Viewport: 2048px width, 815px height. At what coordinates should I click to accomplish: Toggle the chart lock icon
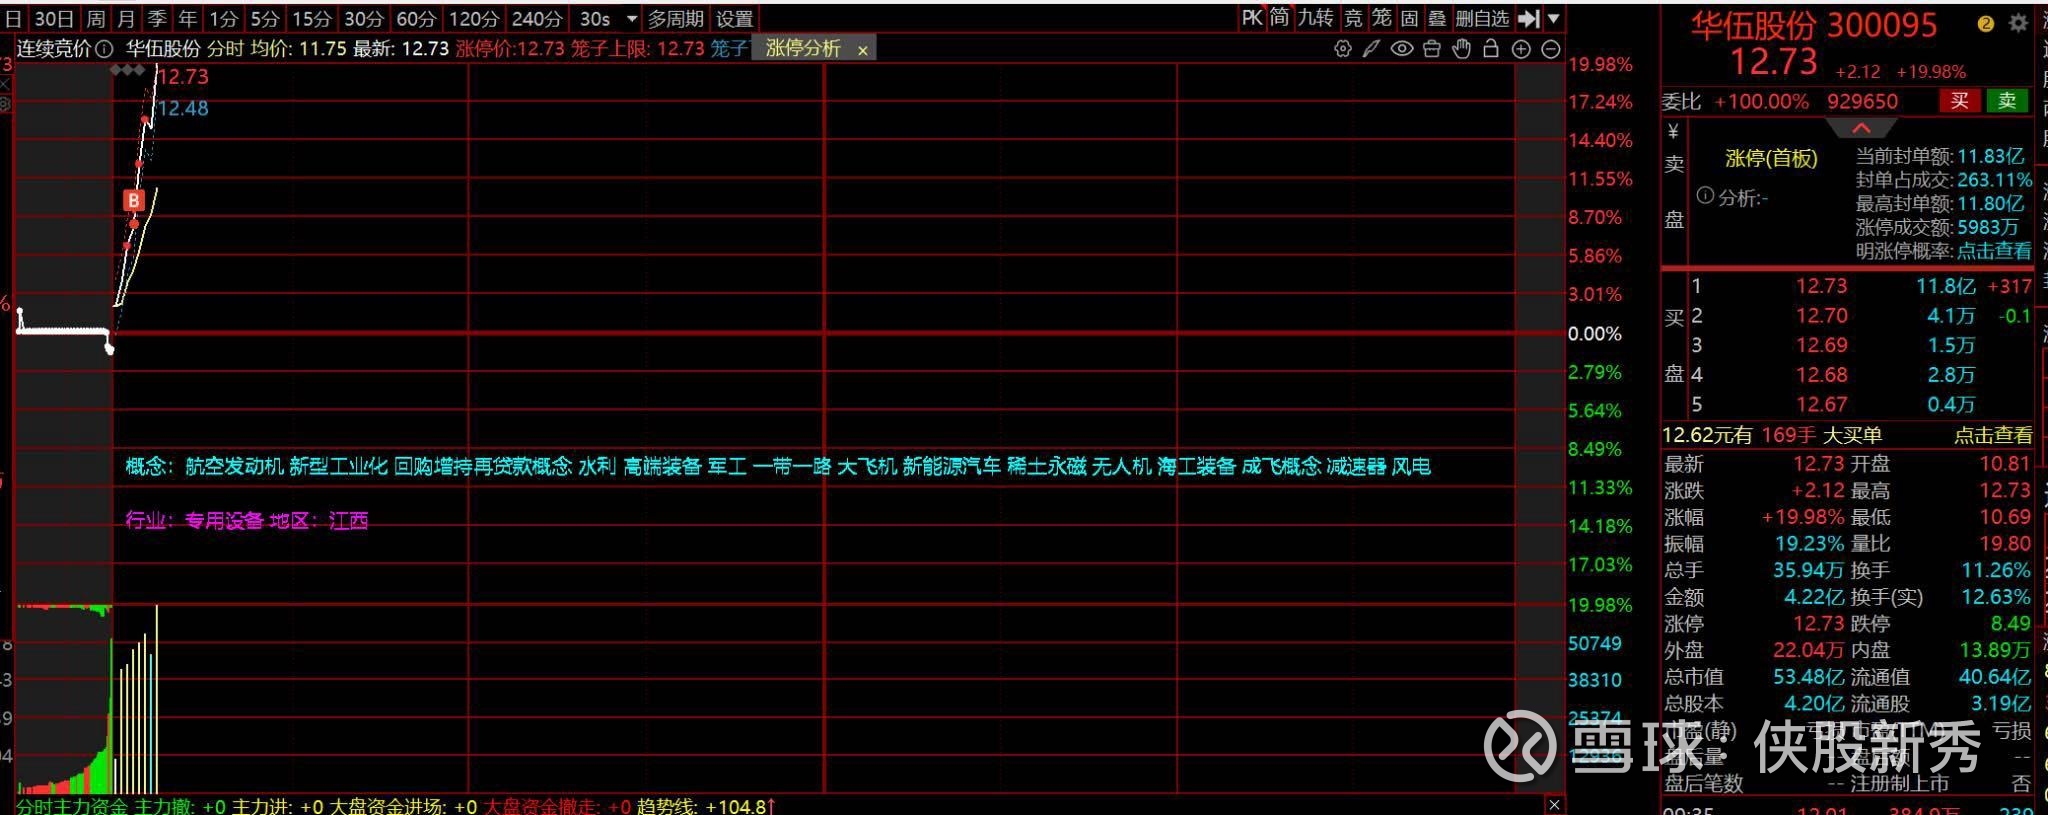coord(1491,48)
